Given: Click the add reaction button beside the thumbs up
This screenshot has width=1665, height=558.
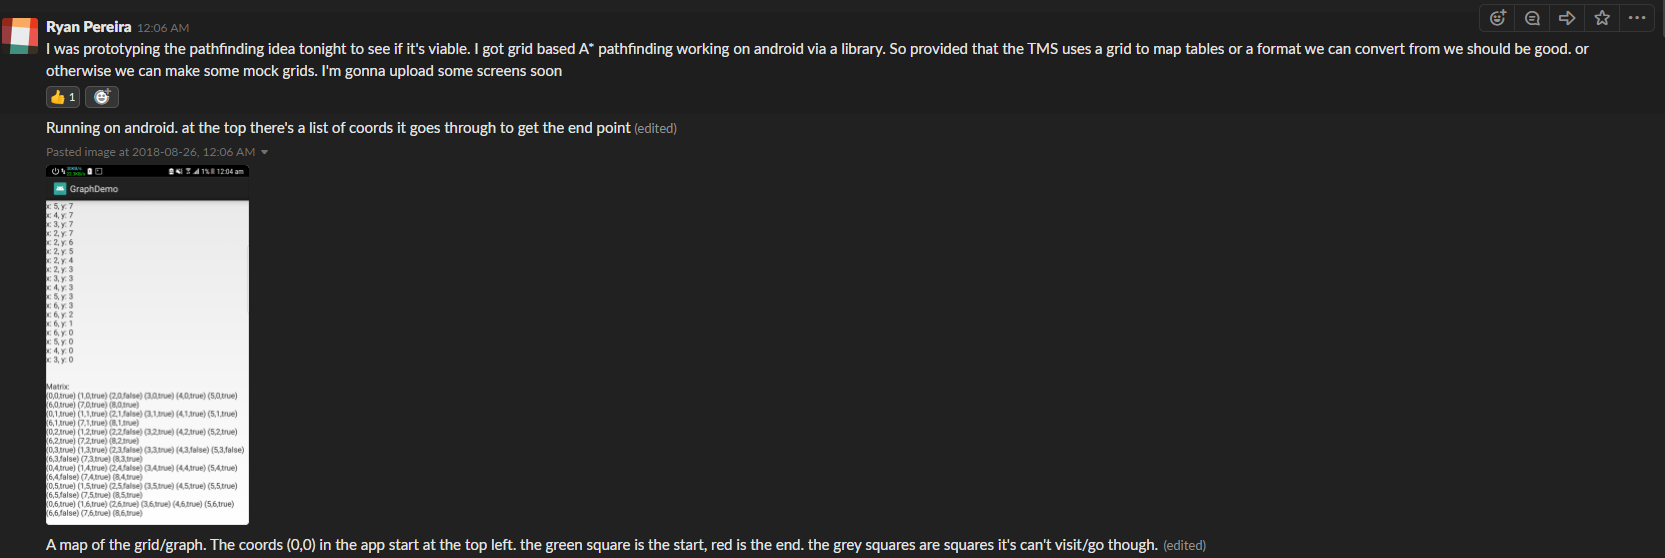Looking at the screenshot, I should pos(102,97).
